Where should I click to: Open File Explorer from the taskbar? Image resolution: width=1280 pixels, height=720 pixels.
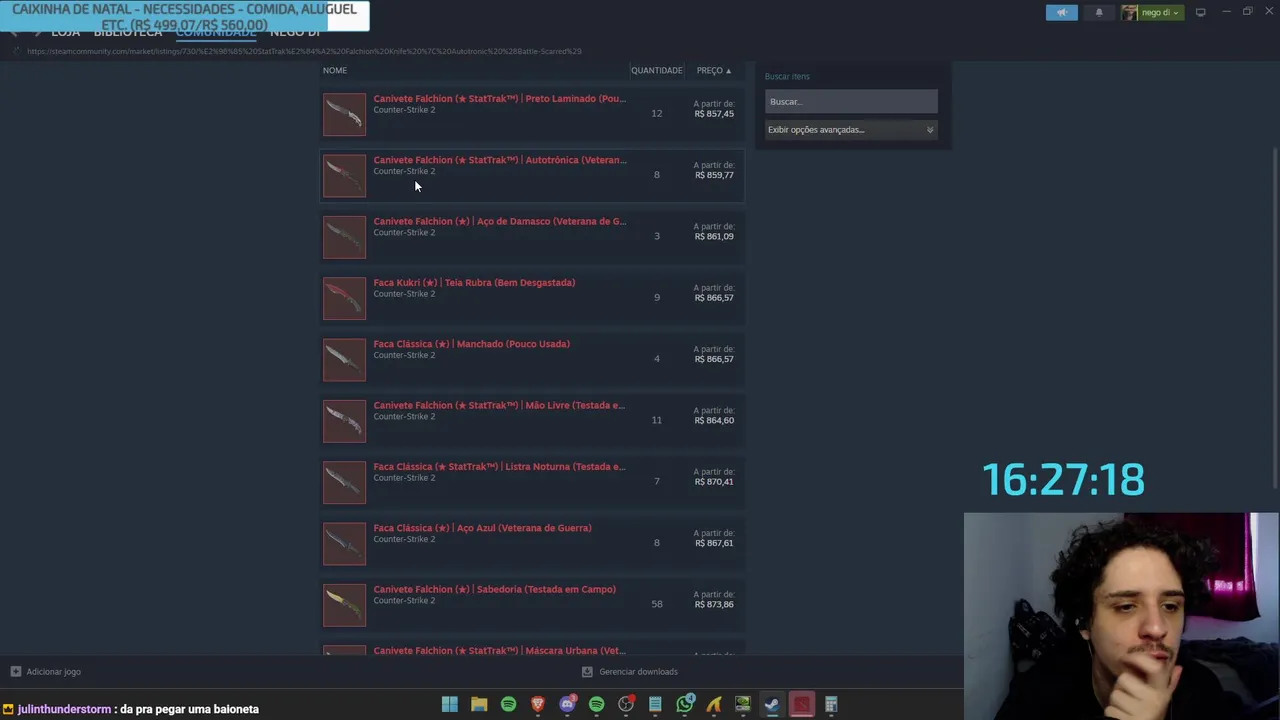click(479, 705)
